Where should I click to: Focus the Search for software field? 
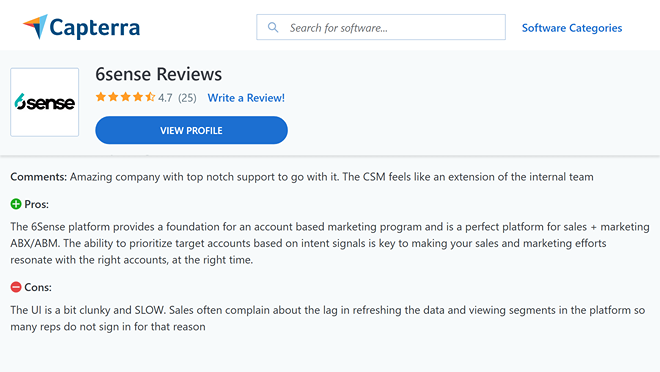coord(381,27)
